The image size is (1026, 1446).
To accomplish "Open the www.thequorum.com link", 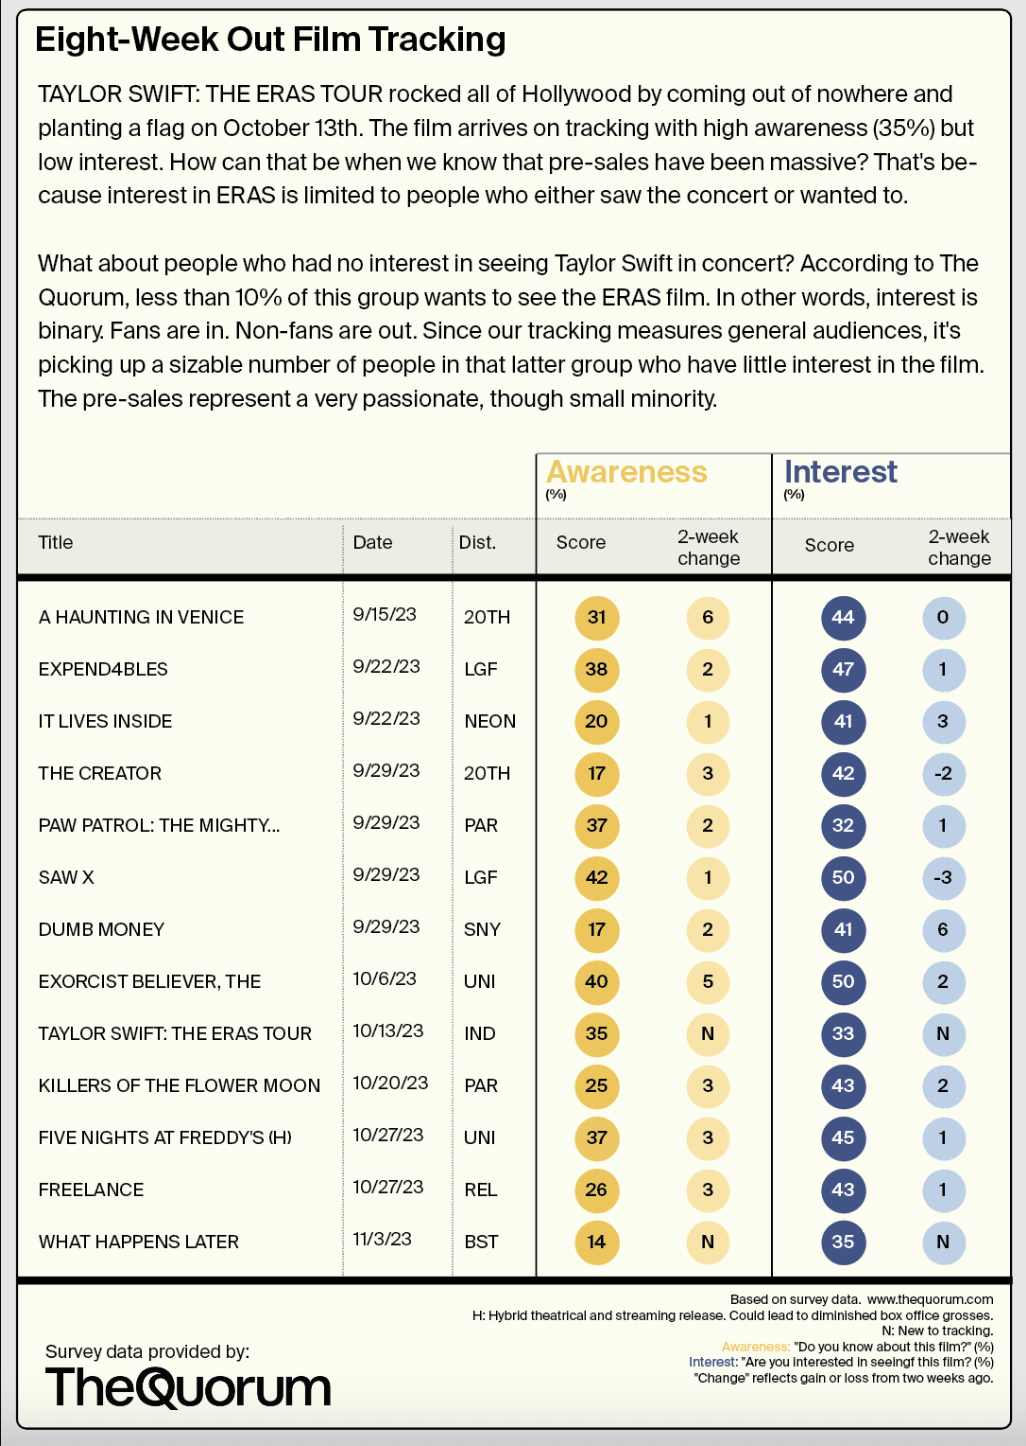I will point(930,1299).
